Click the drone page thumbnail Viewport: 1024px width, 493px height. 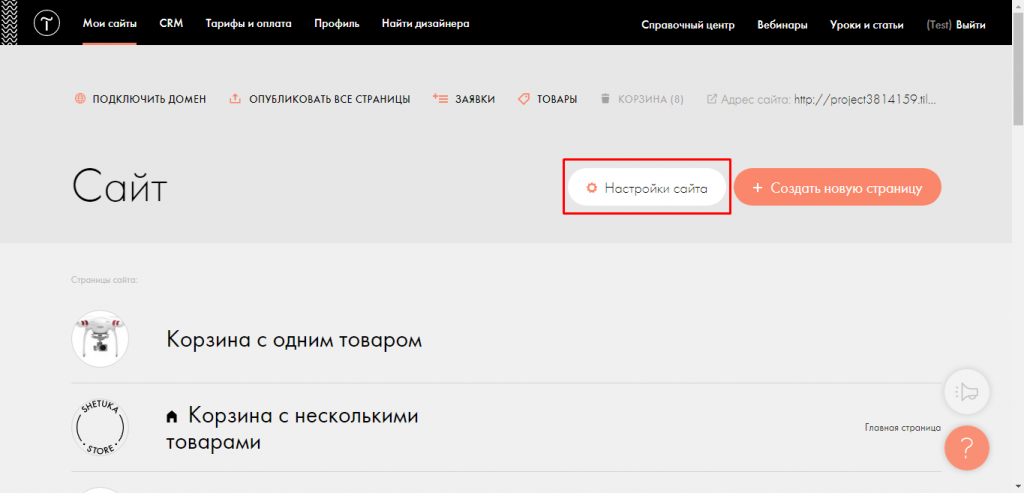[x=100, y=338]
